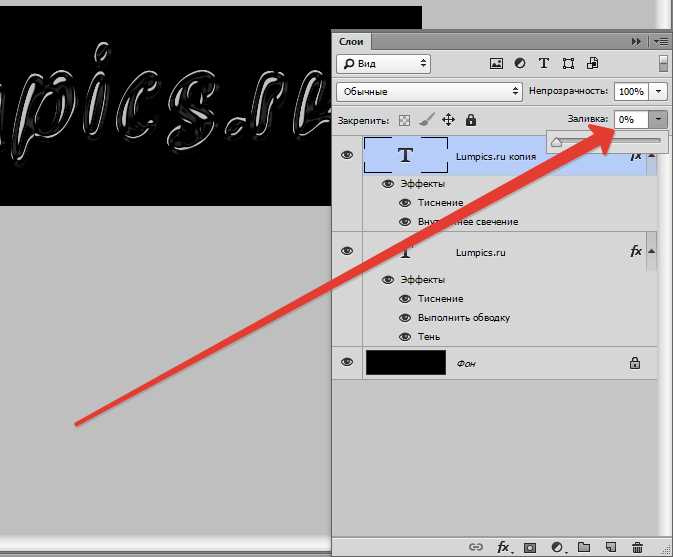
Task: Click the Заливка label
Action: point(588,119)
